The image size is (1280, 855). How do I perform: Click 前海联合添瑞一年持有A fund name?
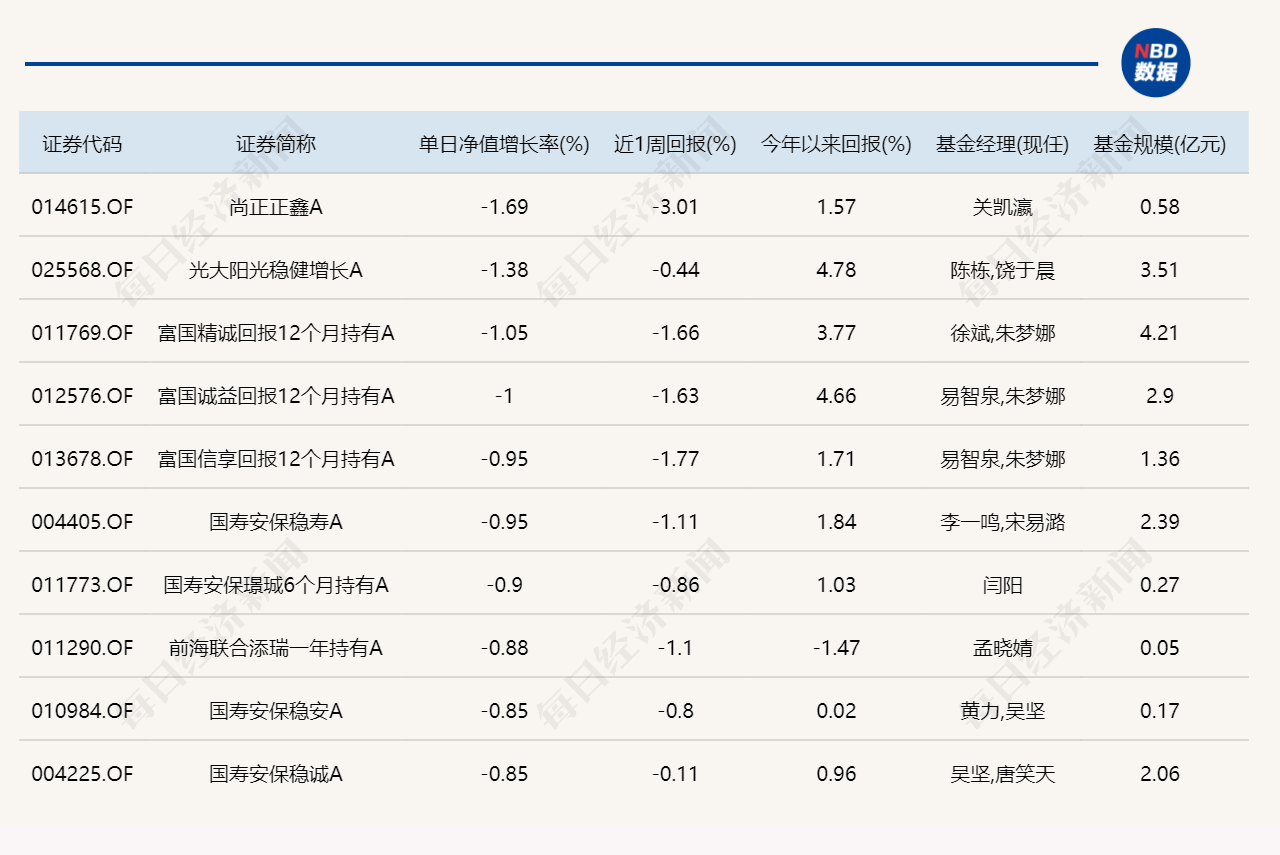(276, 648)
